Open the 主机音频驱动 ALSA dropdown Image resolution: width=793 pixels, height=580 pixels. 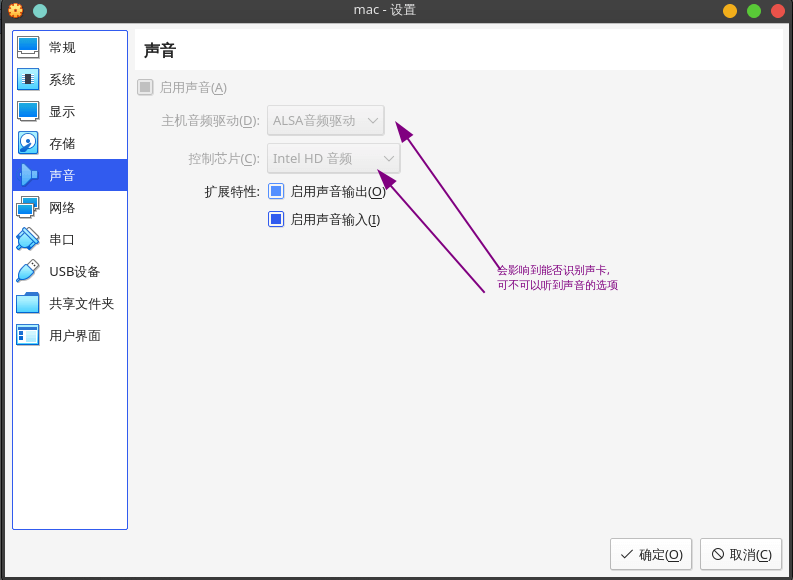coord(326,120)
